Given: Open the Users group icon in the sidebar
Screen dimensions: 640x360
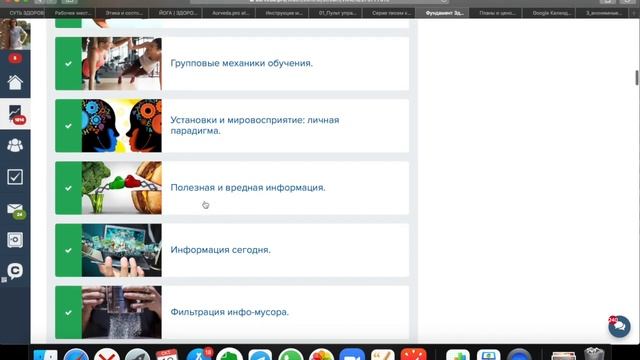Looking at the screenshot, I should [15, 145].
